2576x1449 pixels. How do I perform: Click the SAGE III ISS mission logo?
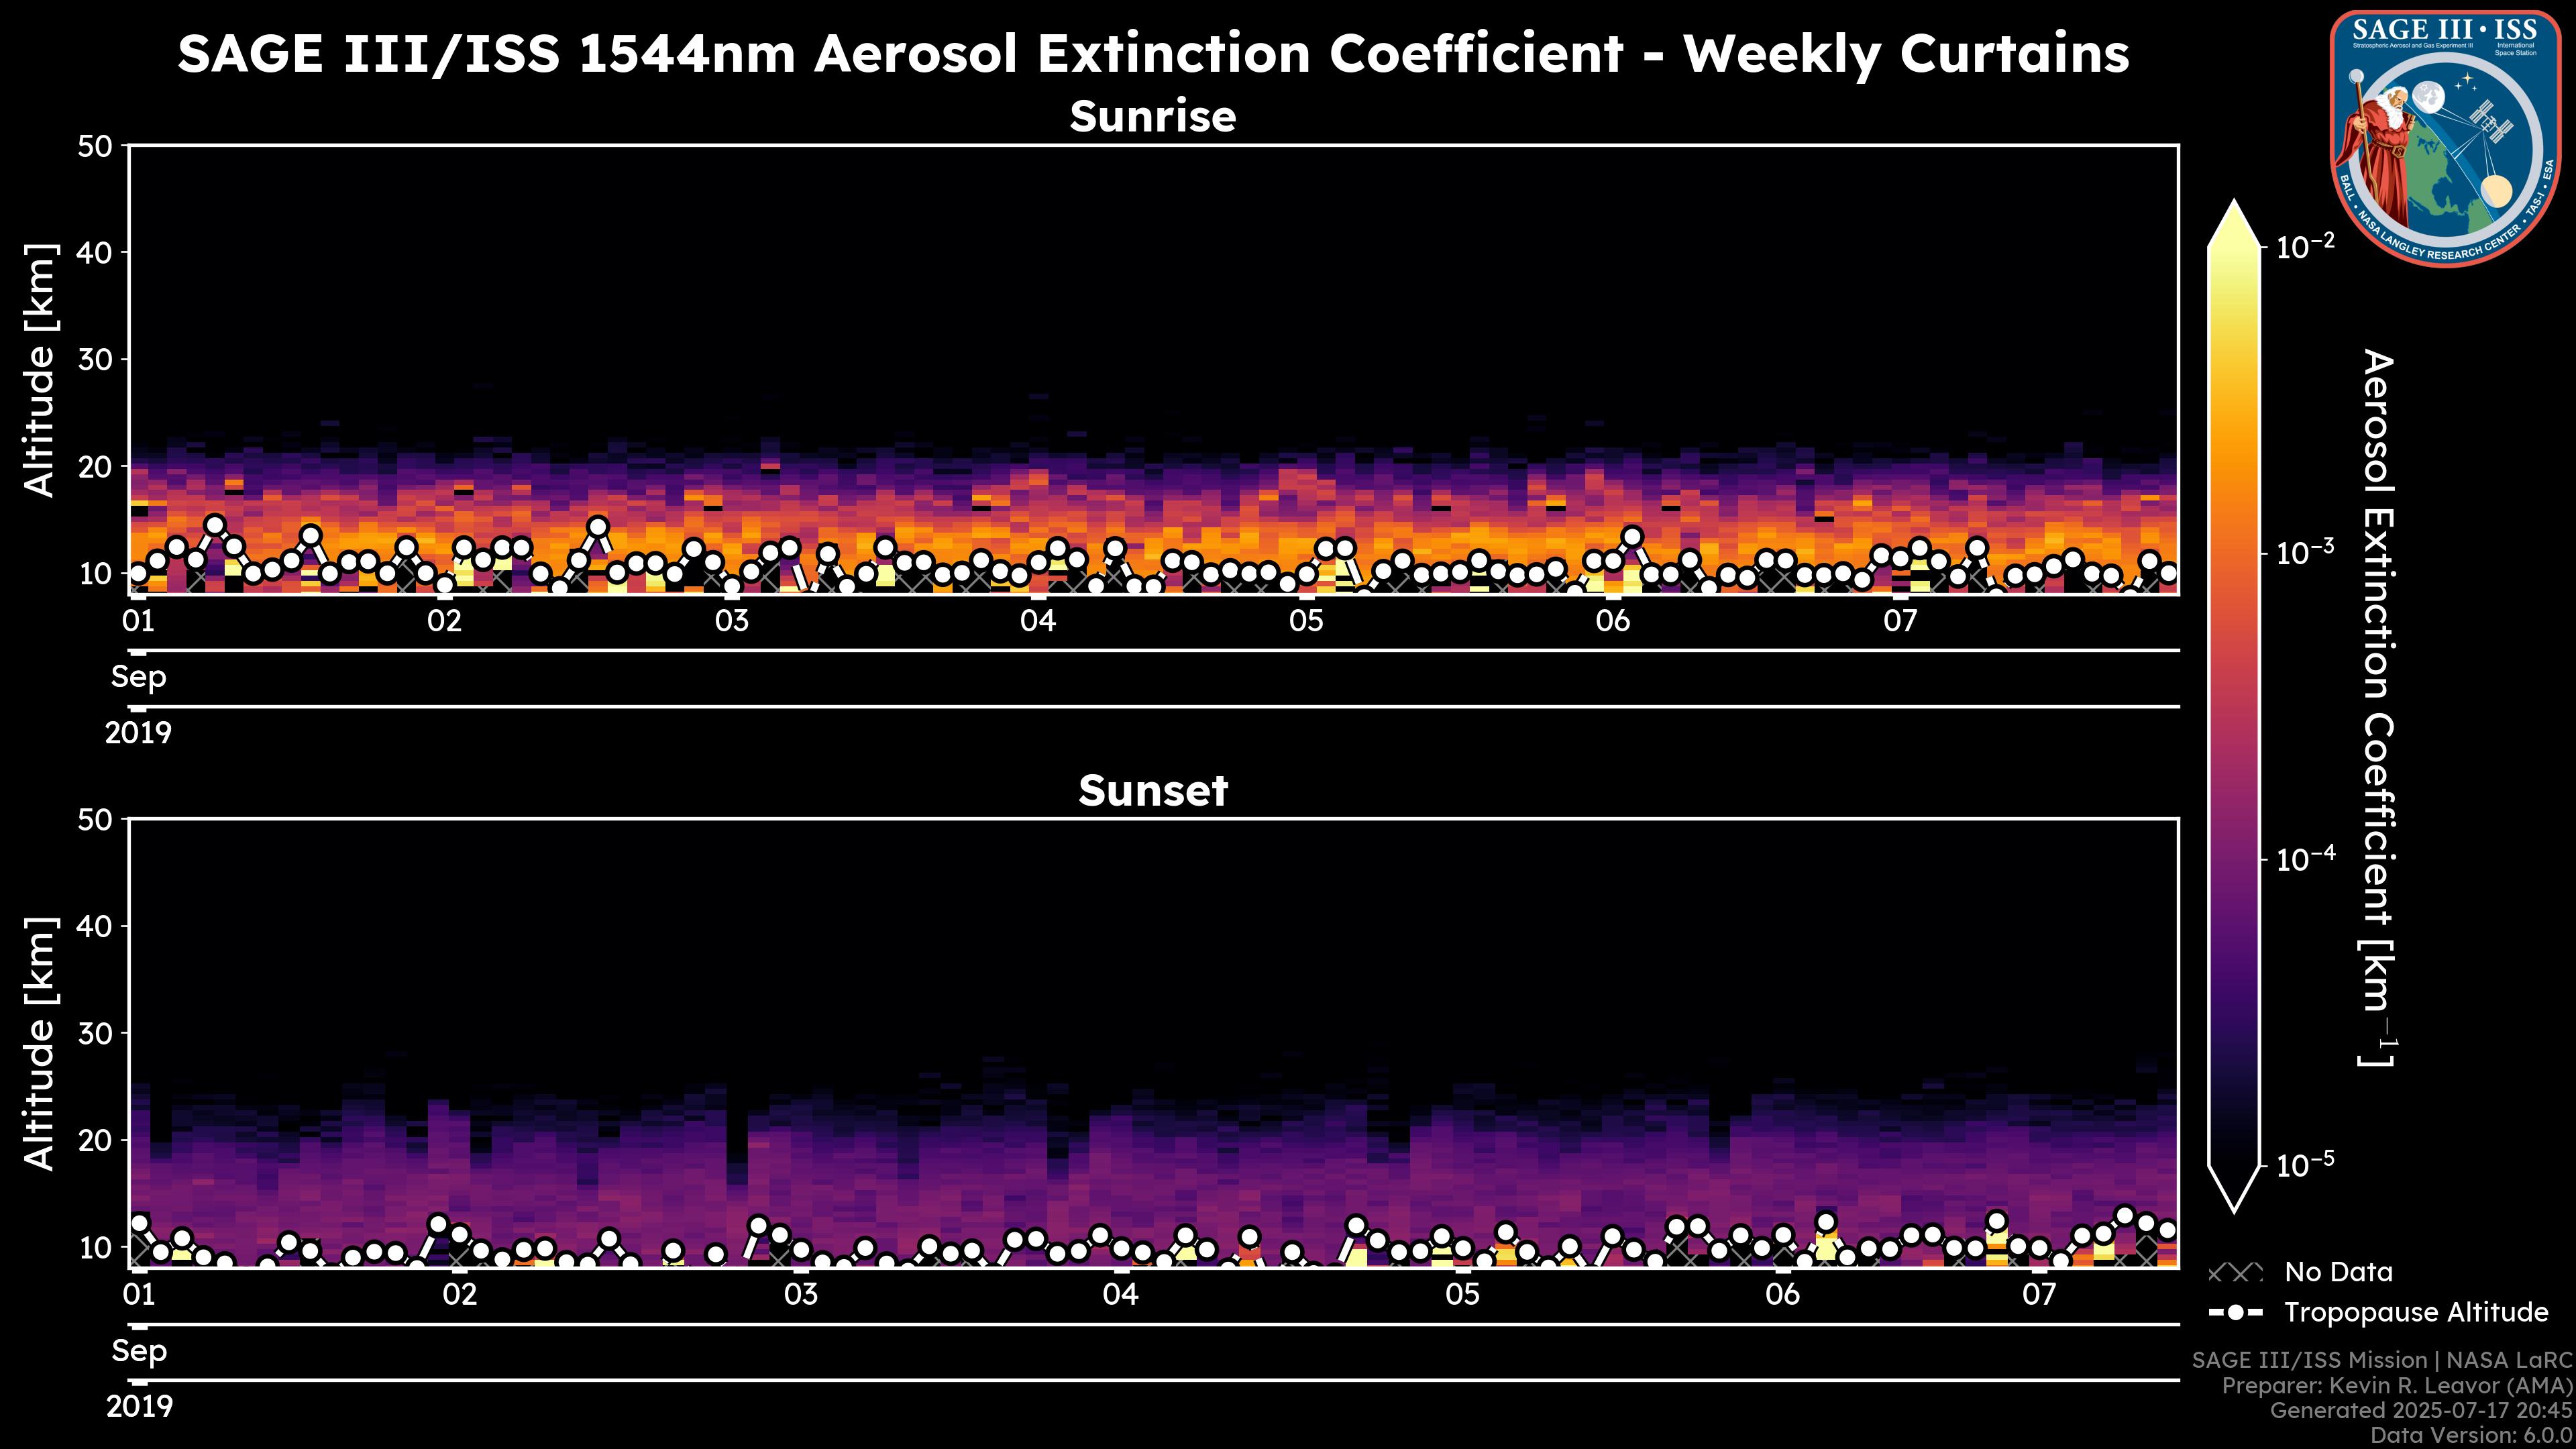pos(2445,138)
